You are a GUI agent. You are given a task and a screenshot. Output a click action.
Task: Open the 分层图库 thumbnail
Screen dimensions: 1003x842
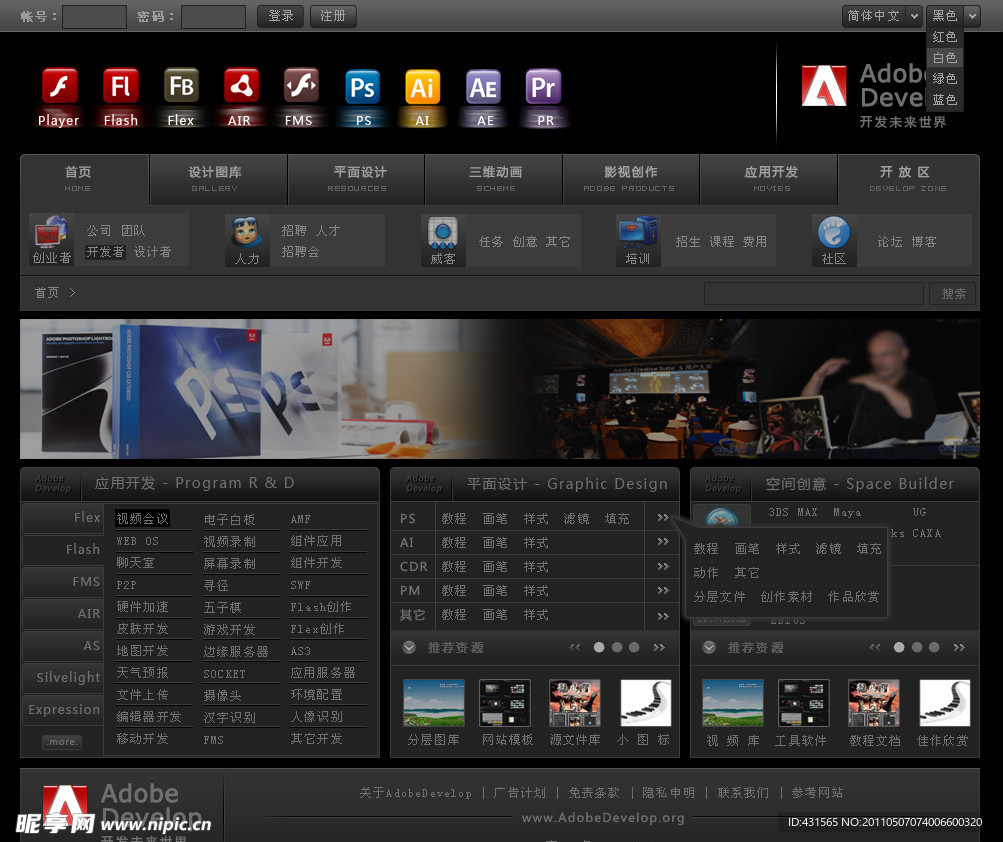pyautogui.click(x=434, y=703)
